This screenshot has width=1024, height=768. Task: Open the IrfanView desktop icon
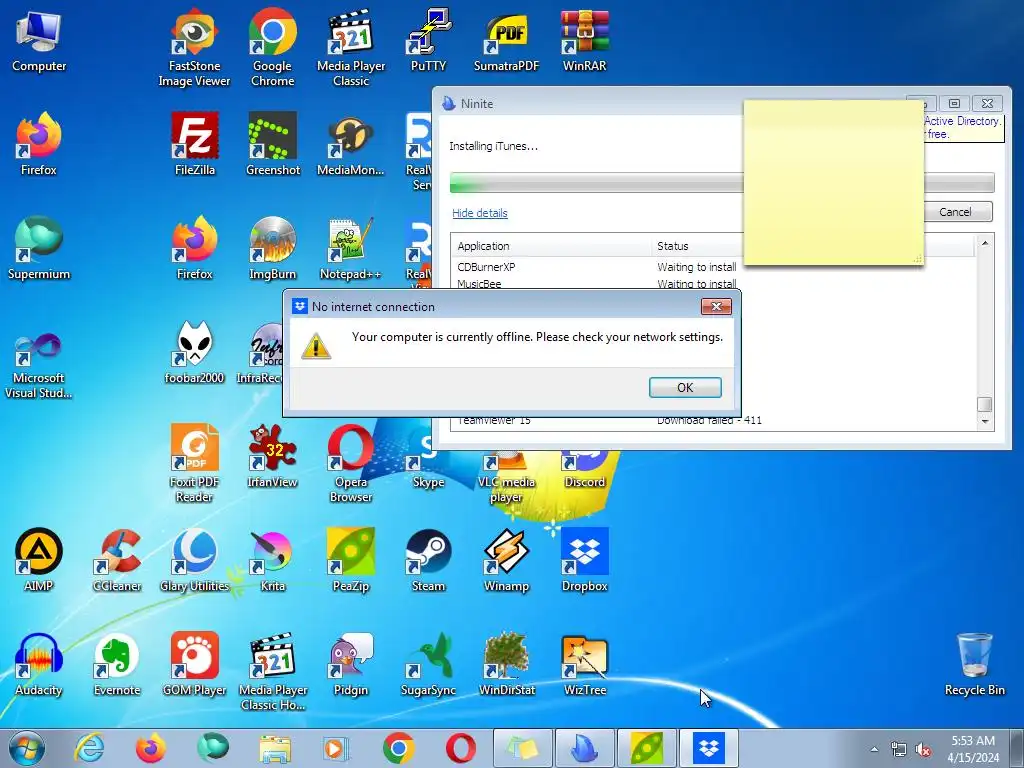click(x=272, y=456)
